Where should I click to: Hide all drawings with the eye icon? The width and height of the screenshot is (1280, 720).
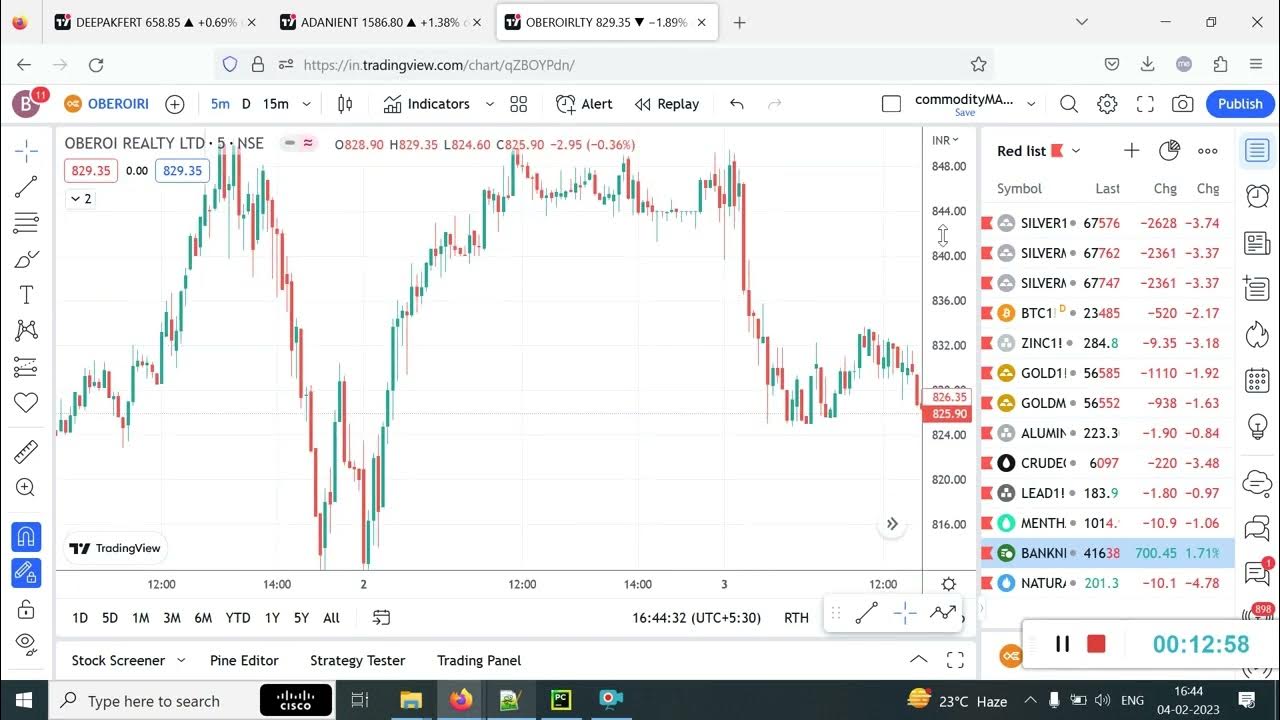point(26,643)
